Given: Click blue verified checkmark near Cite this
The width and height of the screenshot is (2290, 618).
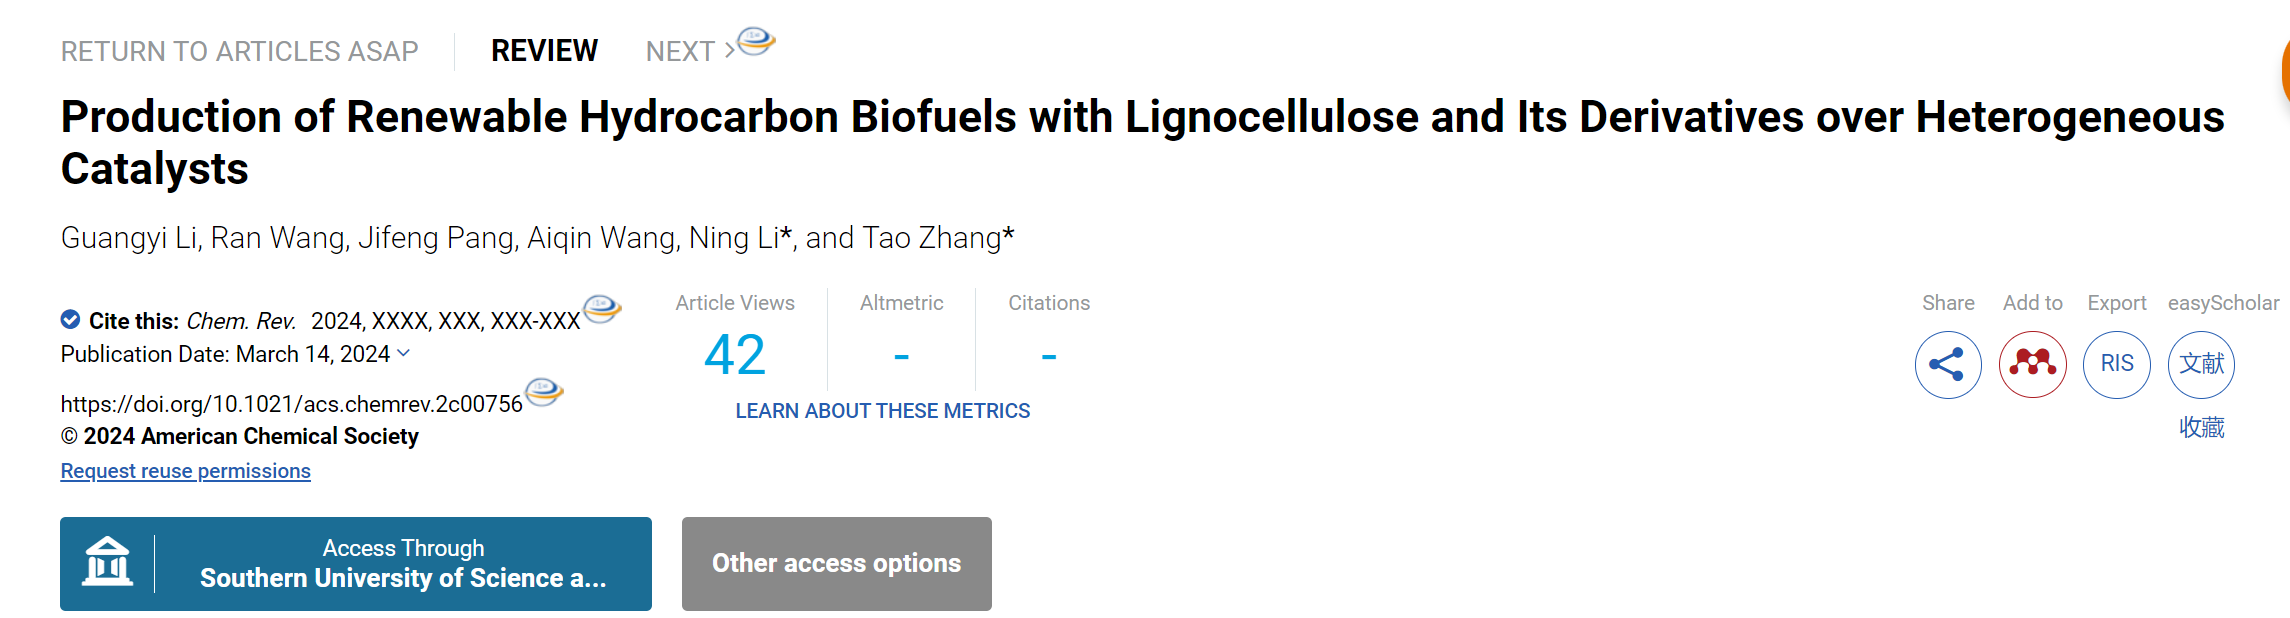Looking at the screenshot, I should click(70, 320).
